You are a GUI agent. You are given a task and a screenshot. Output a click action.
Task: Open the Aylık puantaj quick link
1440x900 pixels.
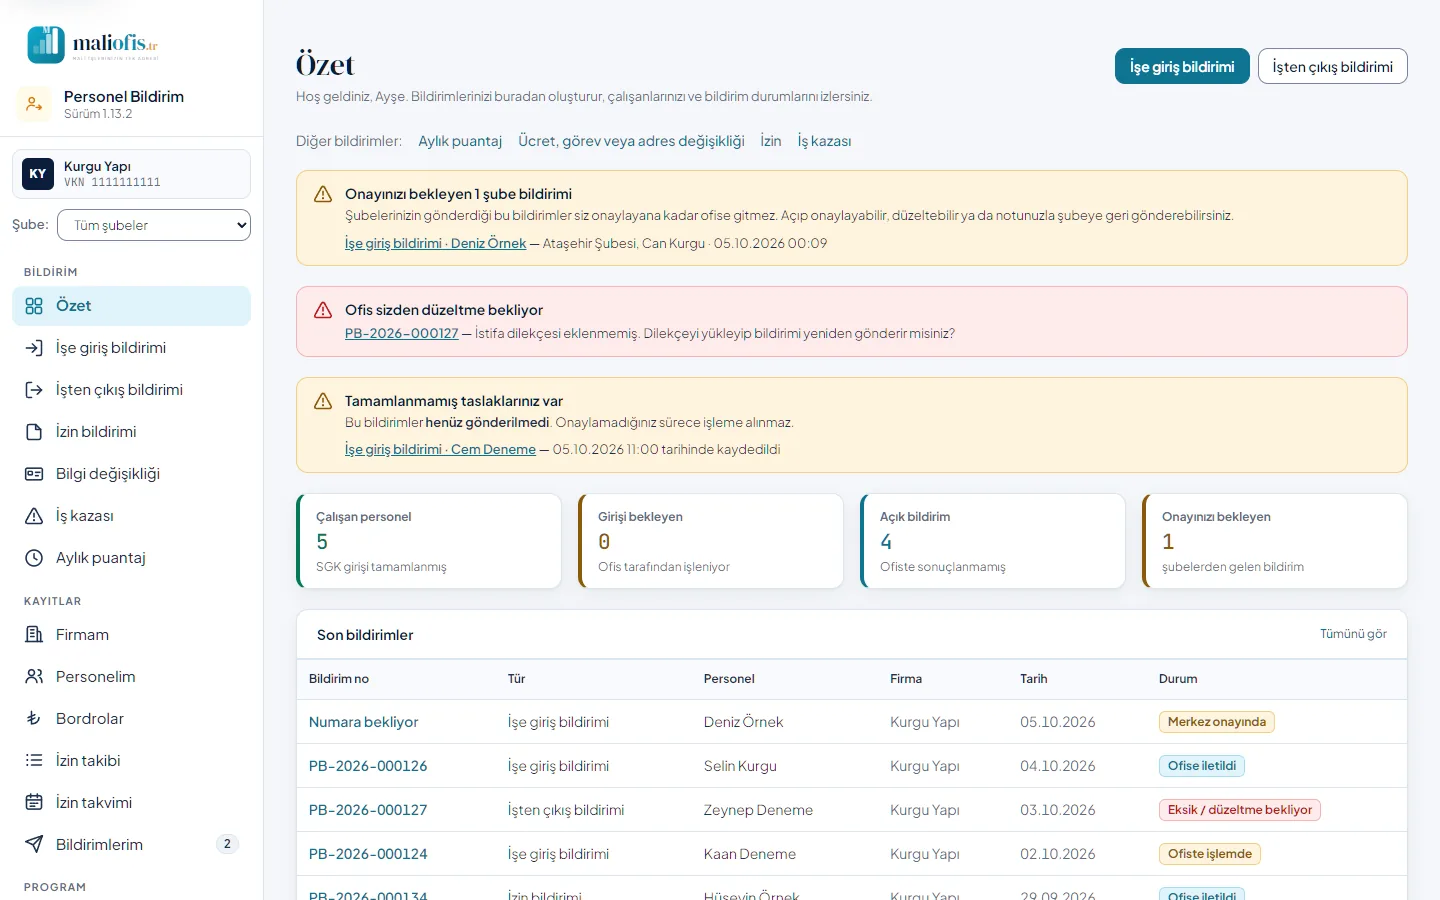click(460, 141)
